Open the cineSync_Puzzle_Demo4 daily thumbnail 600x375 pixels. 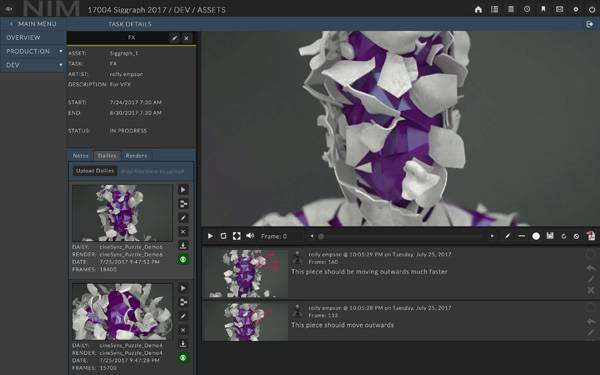tap(122, 312)
